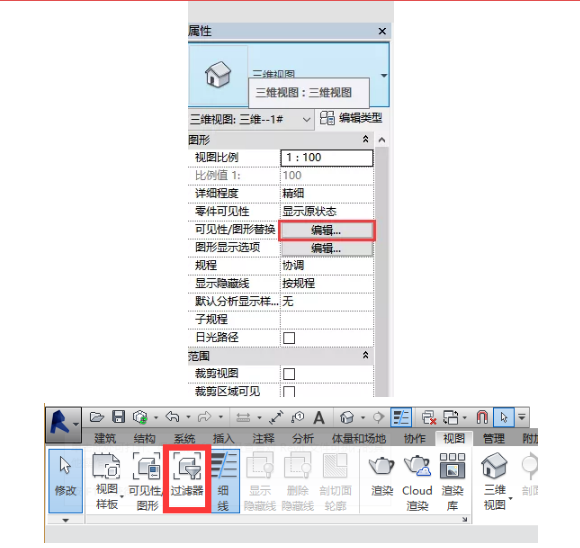Select the Modify (修改) tool
Image resolution: width=580 pixels, height=548 pixels.
pos(65,481)
